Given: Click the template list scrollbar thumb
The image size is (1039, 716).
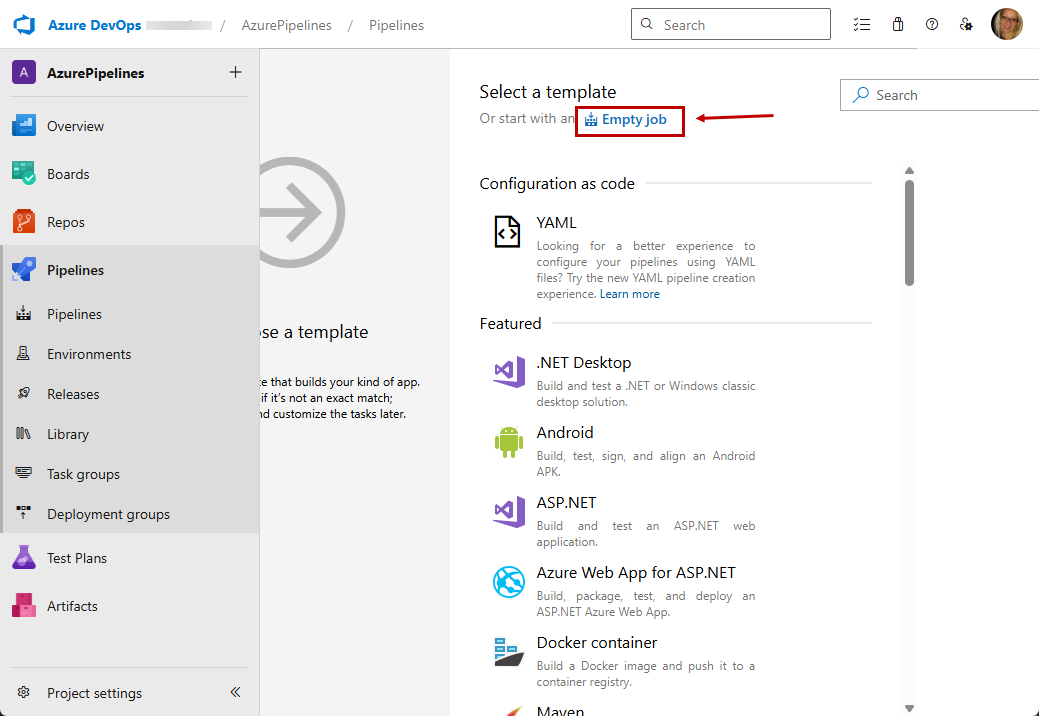Looking at the screenshot, I should (x=909, y=232).
